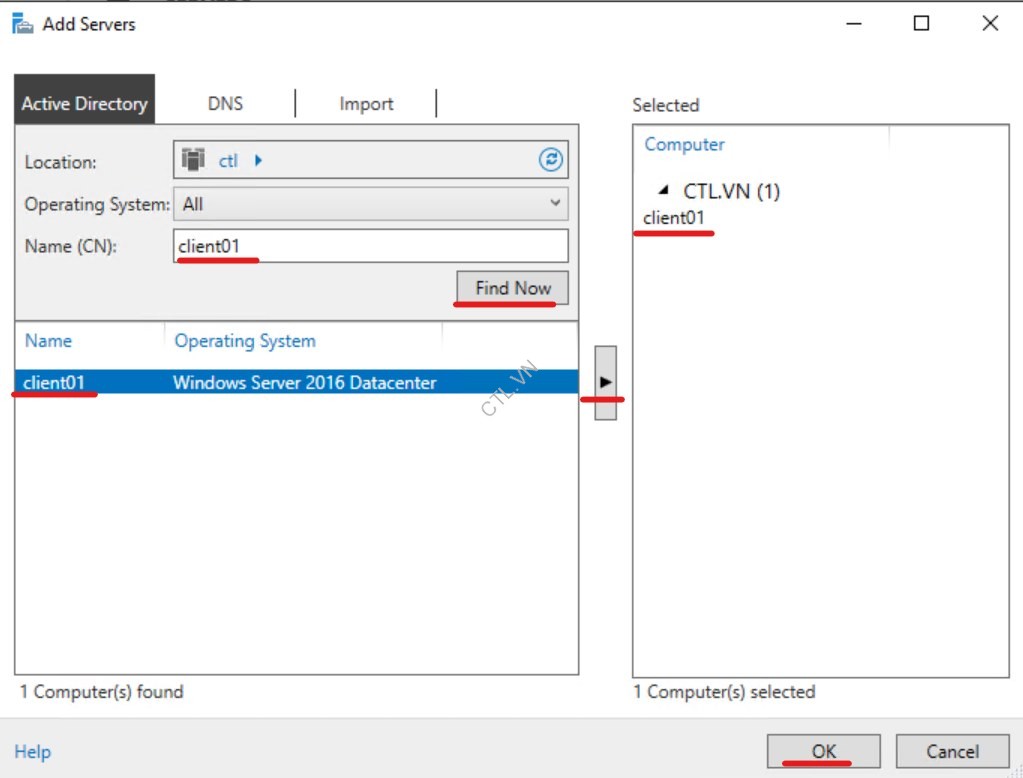This screenshot has height=778, width=1023.
Task: Switch to the DNS tab
Action: 225,103
